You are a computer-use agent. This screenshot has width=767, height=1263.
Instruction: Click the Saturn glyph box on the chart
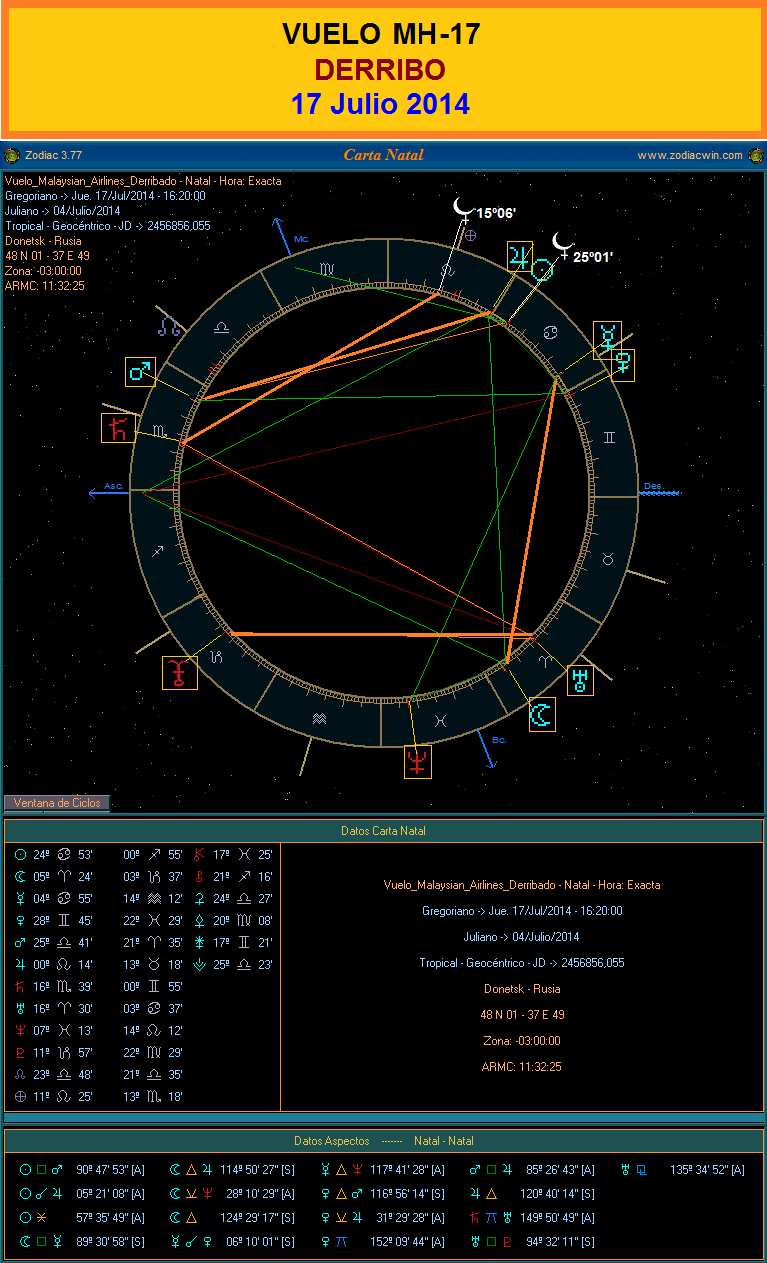click(x=117, y=428)
